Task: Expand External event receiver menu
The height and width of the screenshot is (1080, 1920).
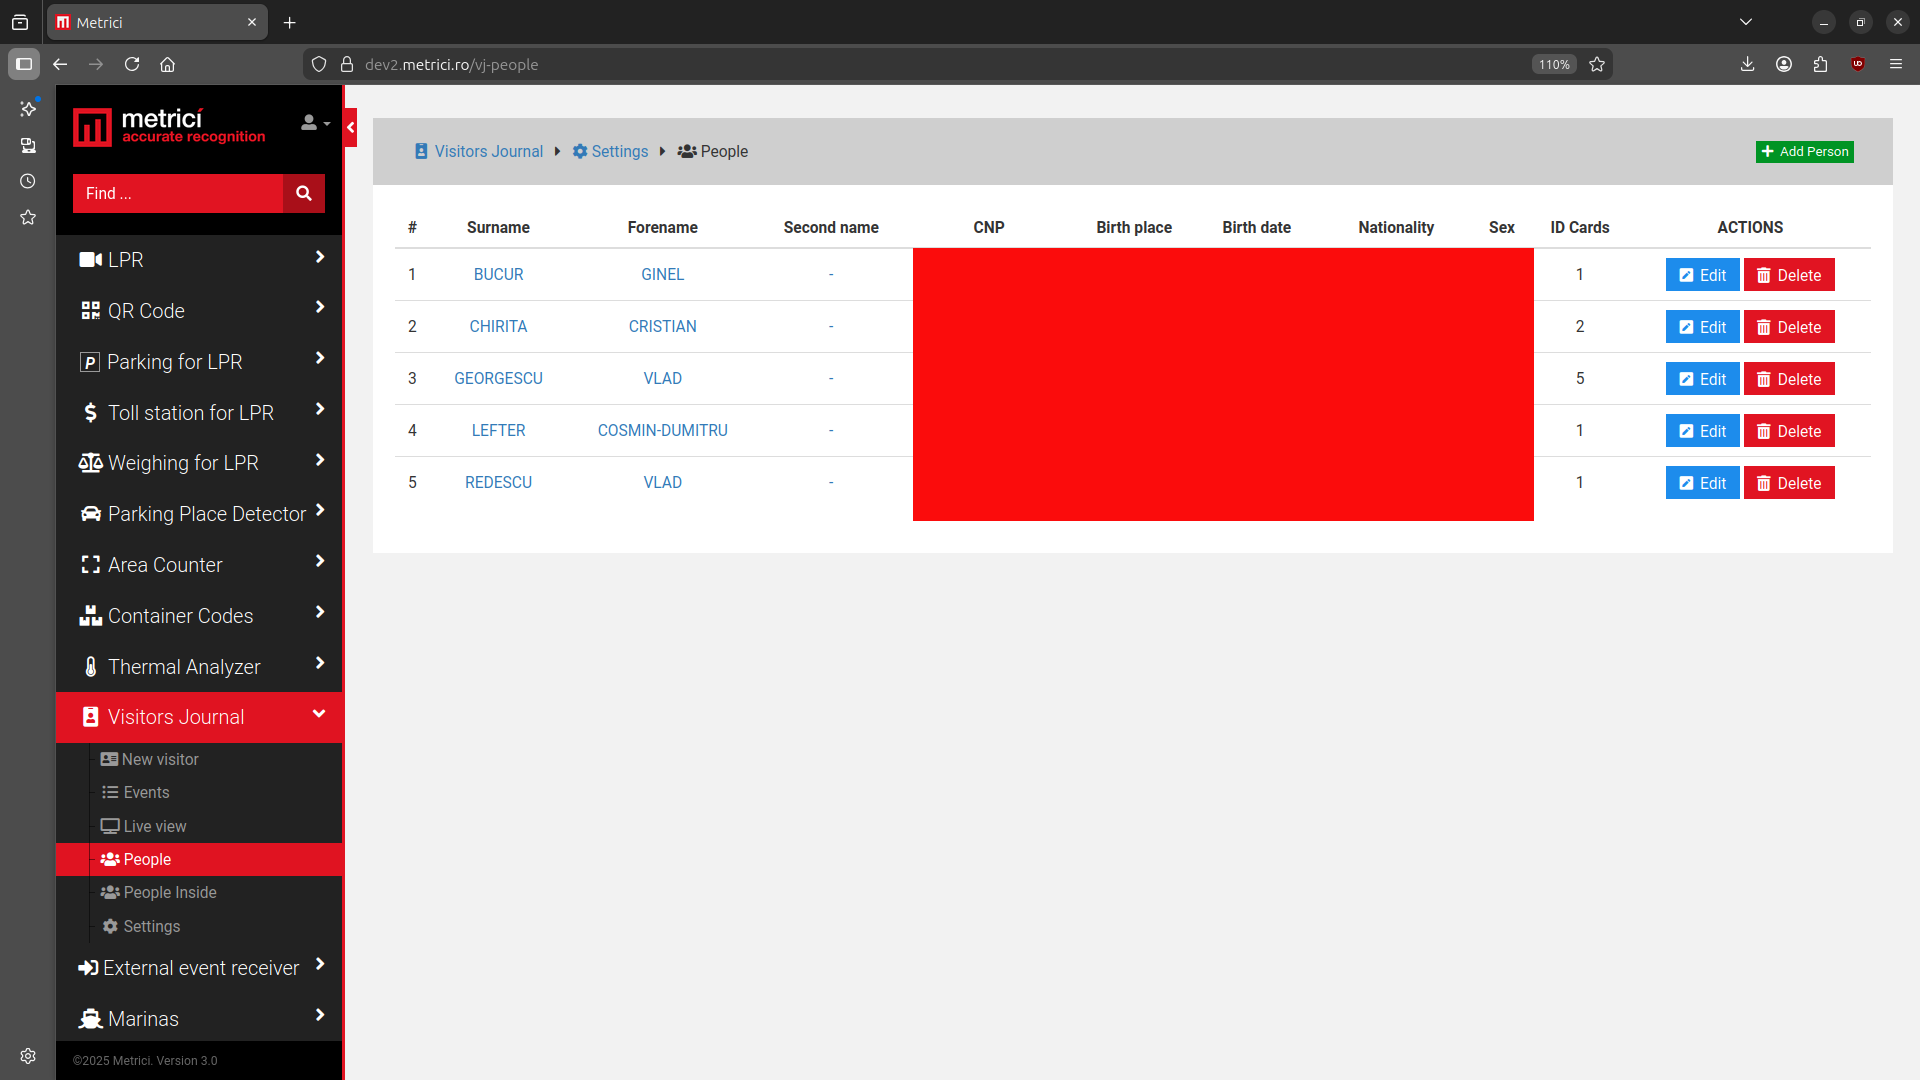Action: click(x=199, y=968)
